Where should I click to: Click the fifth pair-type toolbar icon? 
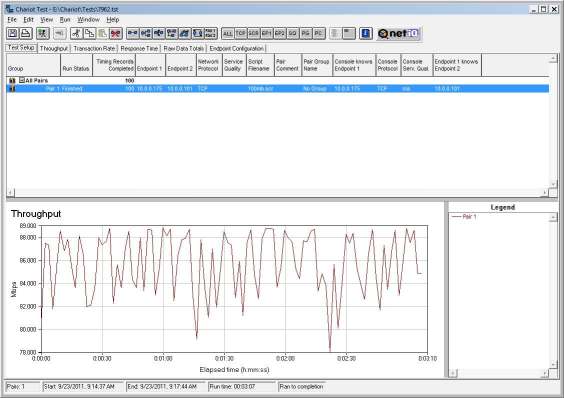coord(185,33)
